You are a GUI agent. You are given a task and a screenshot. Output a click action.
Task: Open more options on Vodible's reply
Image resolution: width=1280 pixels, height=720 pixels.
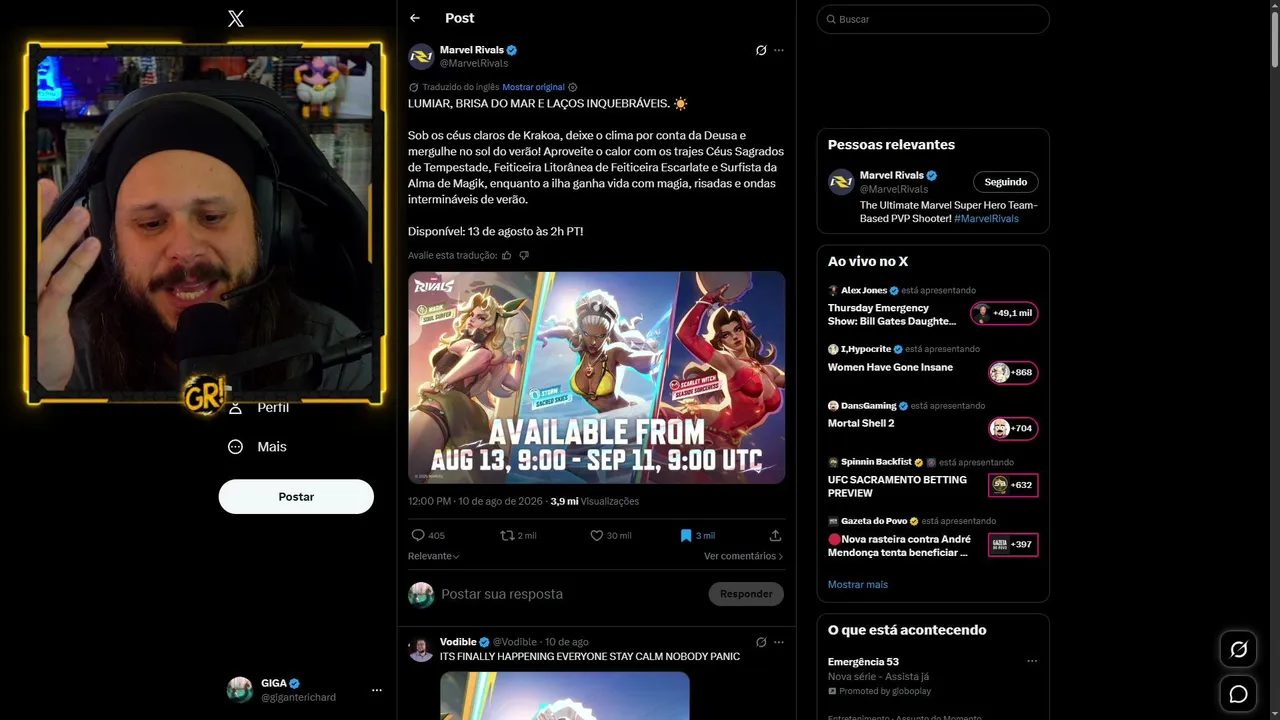click(x=779, y=642)
